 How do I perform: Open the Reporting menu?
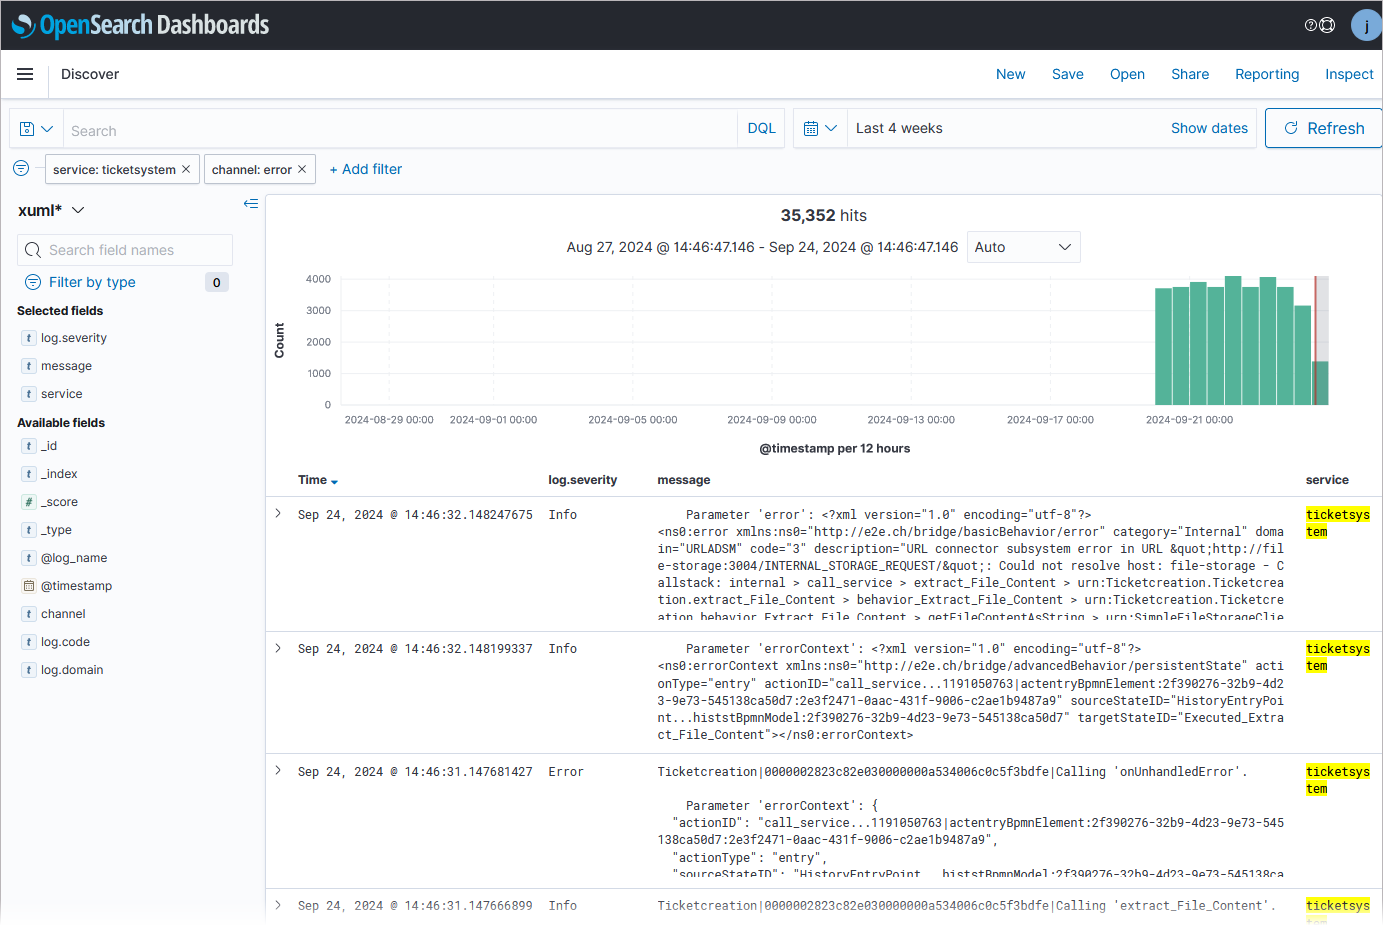1266,74
